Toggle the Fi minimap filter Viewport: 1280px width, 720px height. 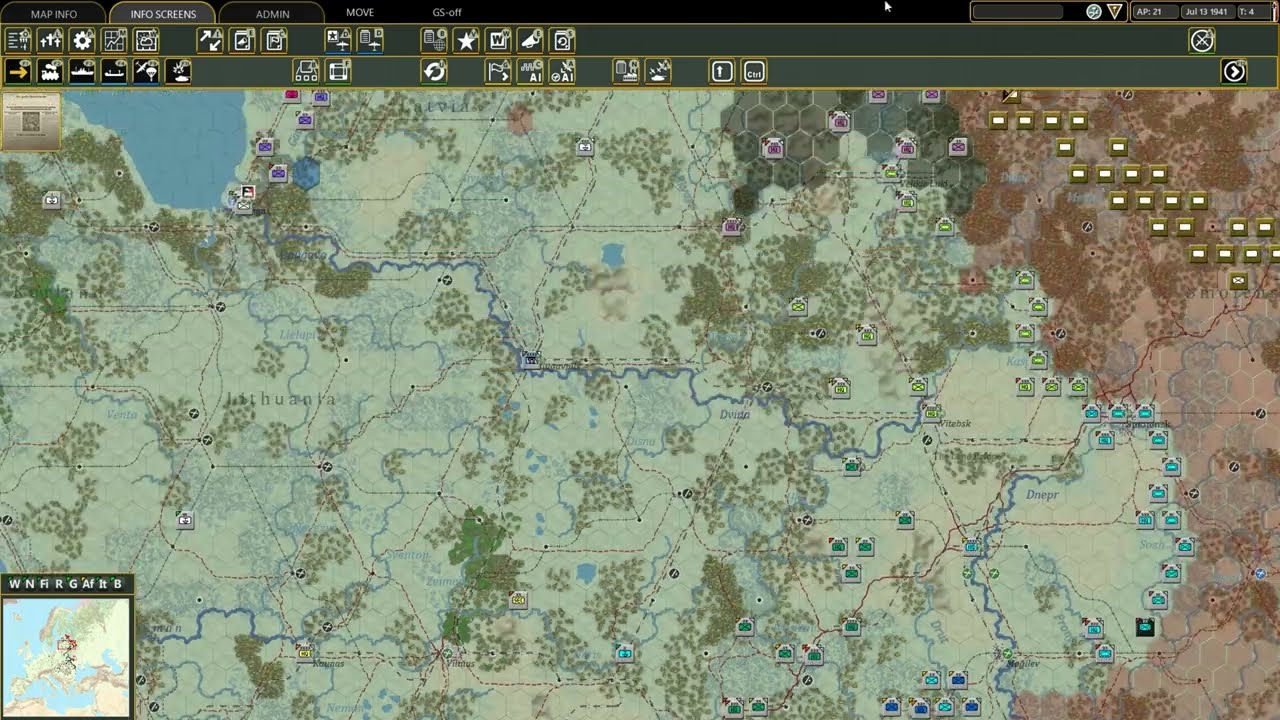click(x=44, y=584)
